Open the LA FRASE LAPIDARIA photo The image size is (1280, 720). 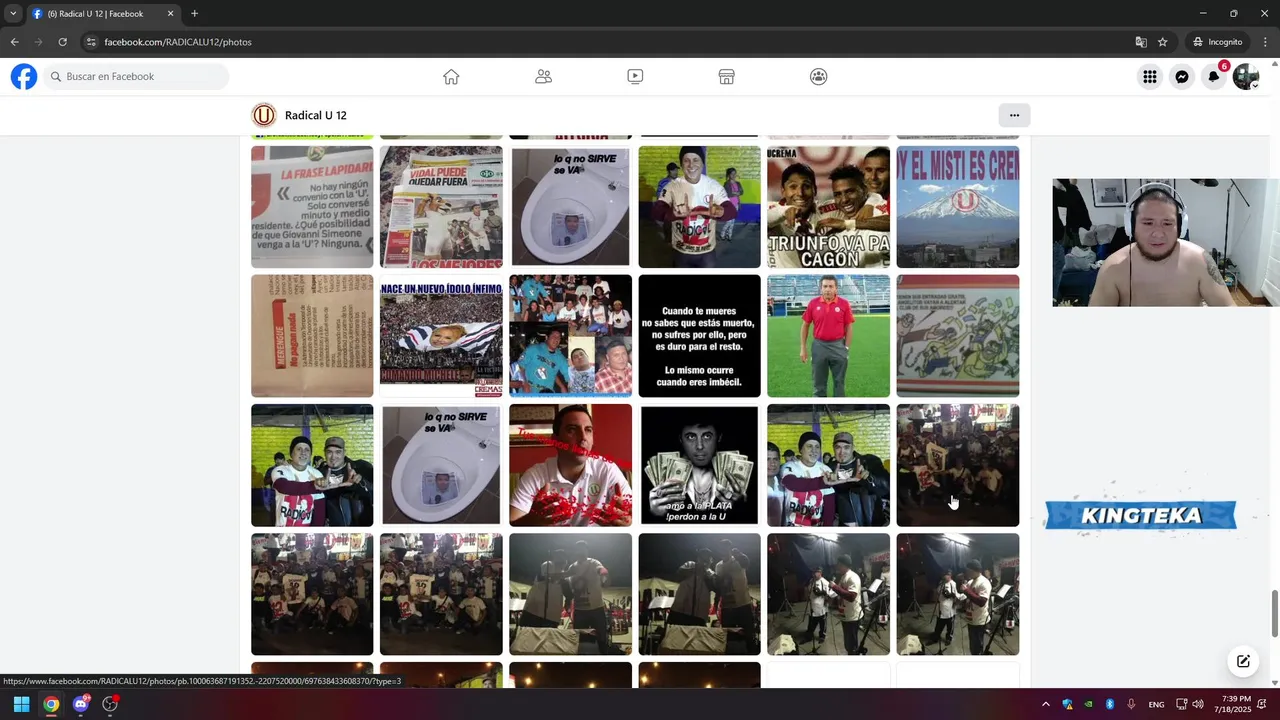312,207
